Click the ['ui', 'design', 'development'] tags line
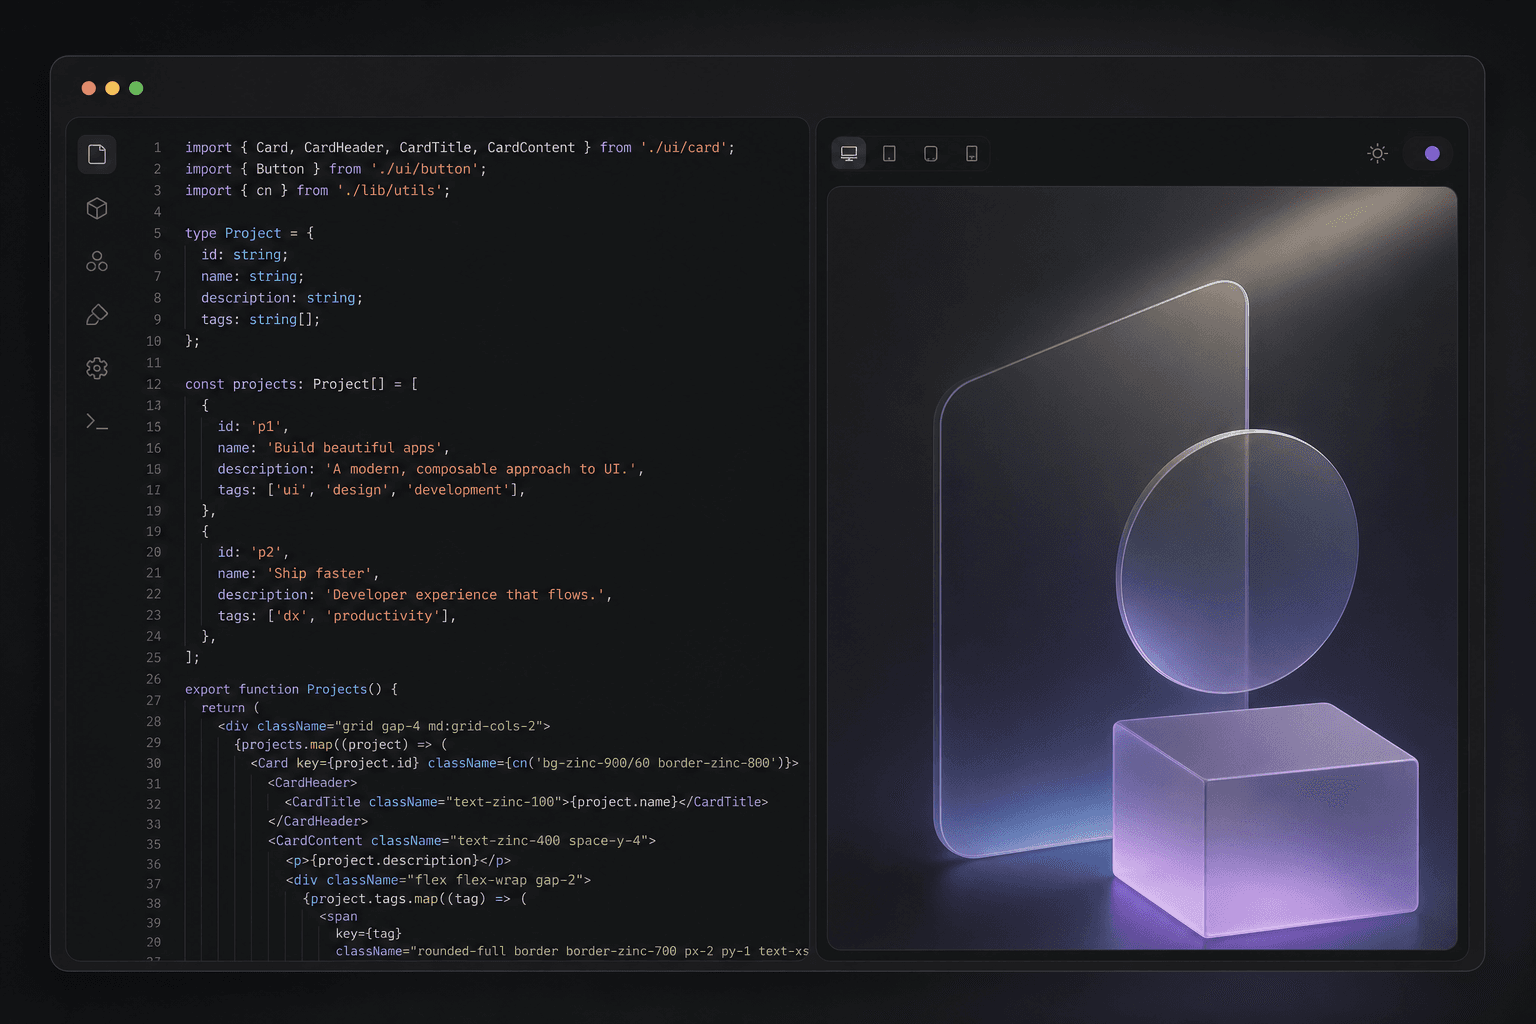This screenshot has height=1024, width=1536. click(371, 490)
